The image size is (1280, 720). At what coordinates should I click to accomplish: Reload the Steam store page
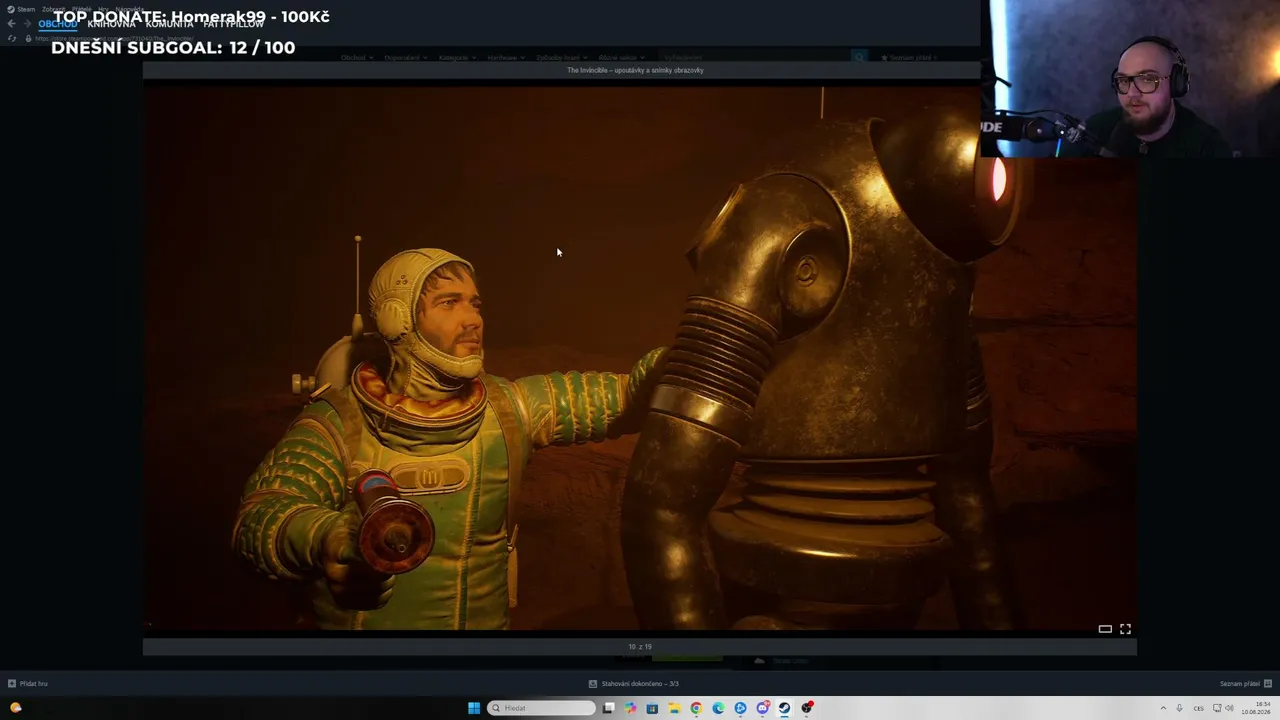(x=12, y=38)
